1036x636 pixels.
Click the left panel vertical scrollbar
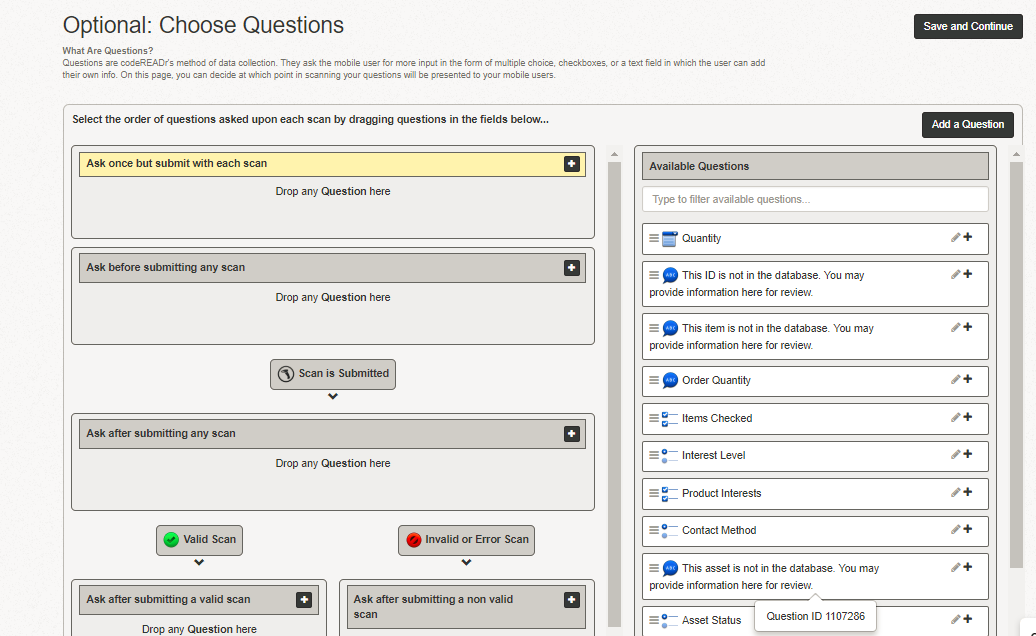(x=614, y=394)
